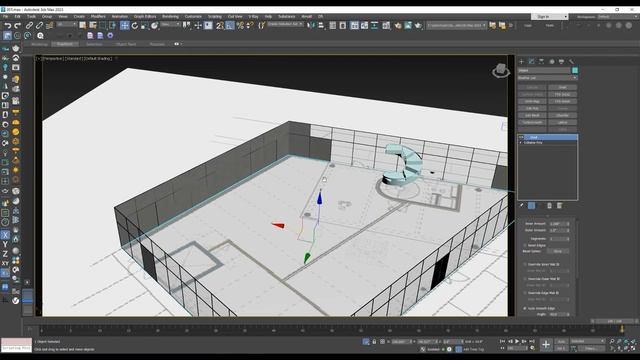Click the object color swatch next to name field
Image resolution: width=640 pixels, height=360 pixels.
coord(575,71)
